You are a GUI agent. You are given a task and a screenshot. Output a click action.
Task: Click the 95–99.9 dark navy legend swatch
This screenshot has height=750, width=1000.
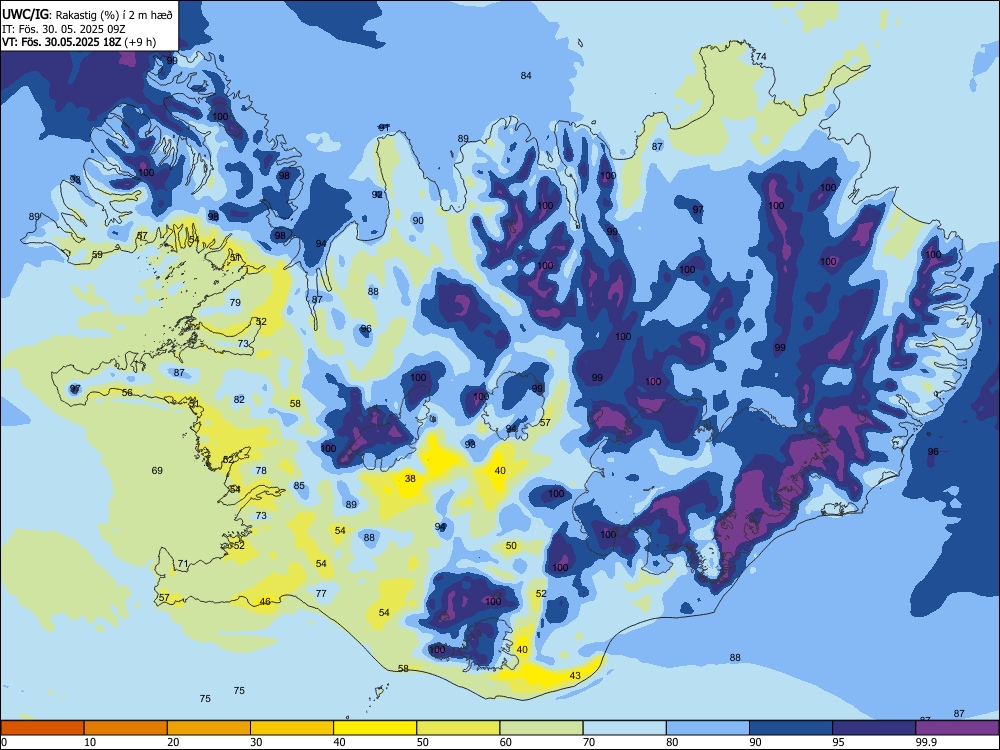[x=874, y=728]
